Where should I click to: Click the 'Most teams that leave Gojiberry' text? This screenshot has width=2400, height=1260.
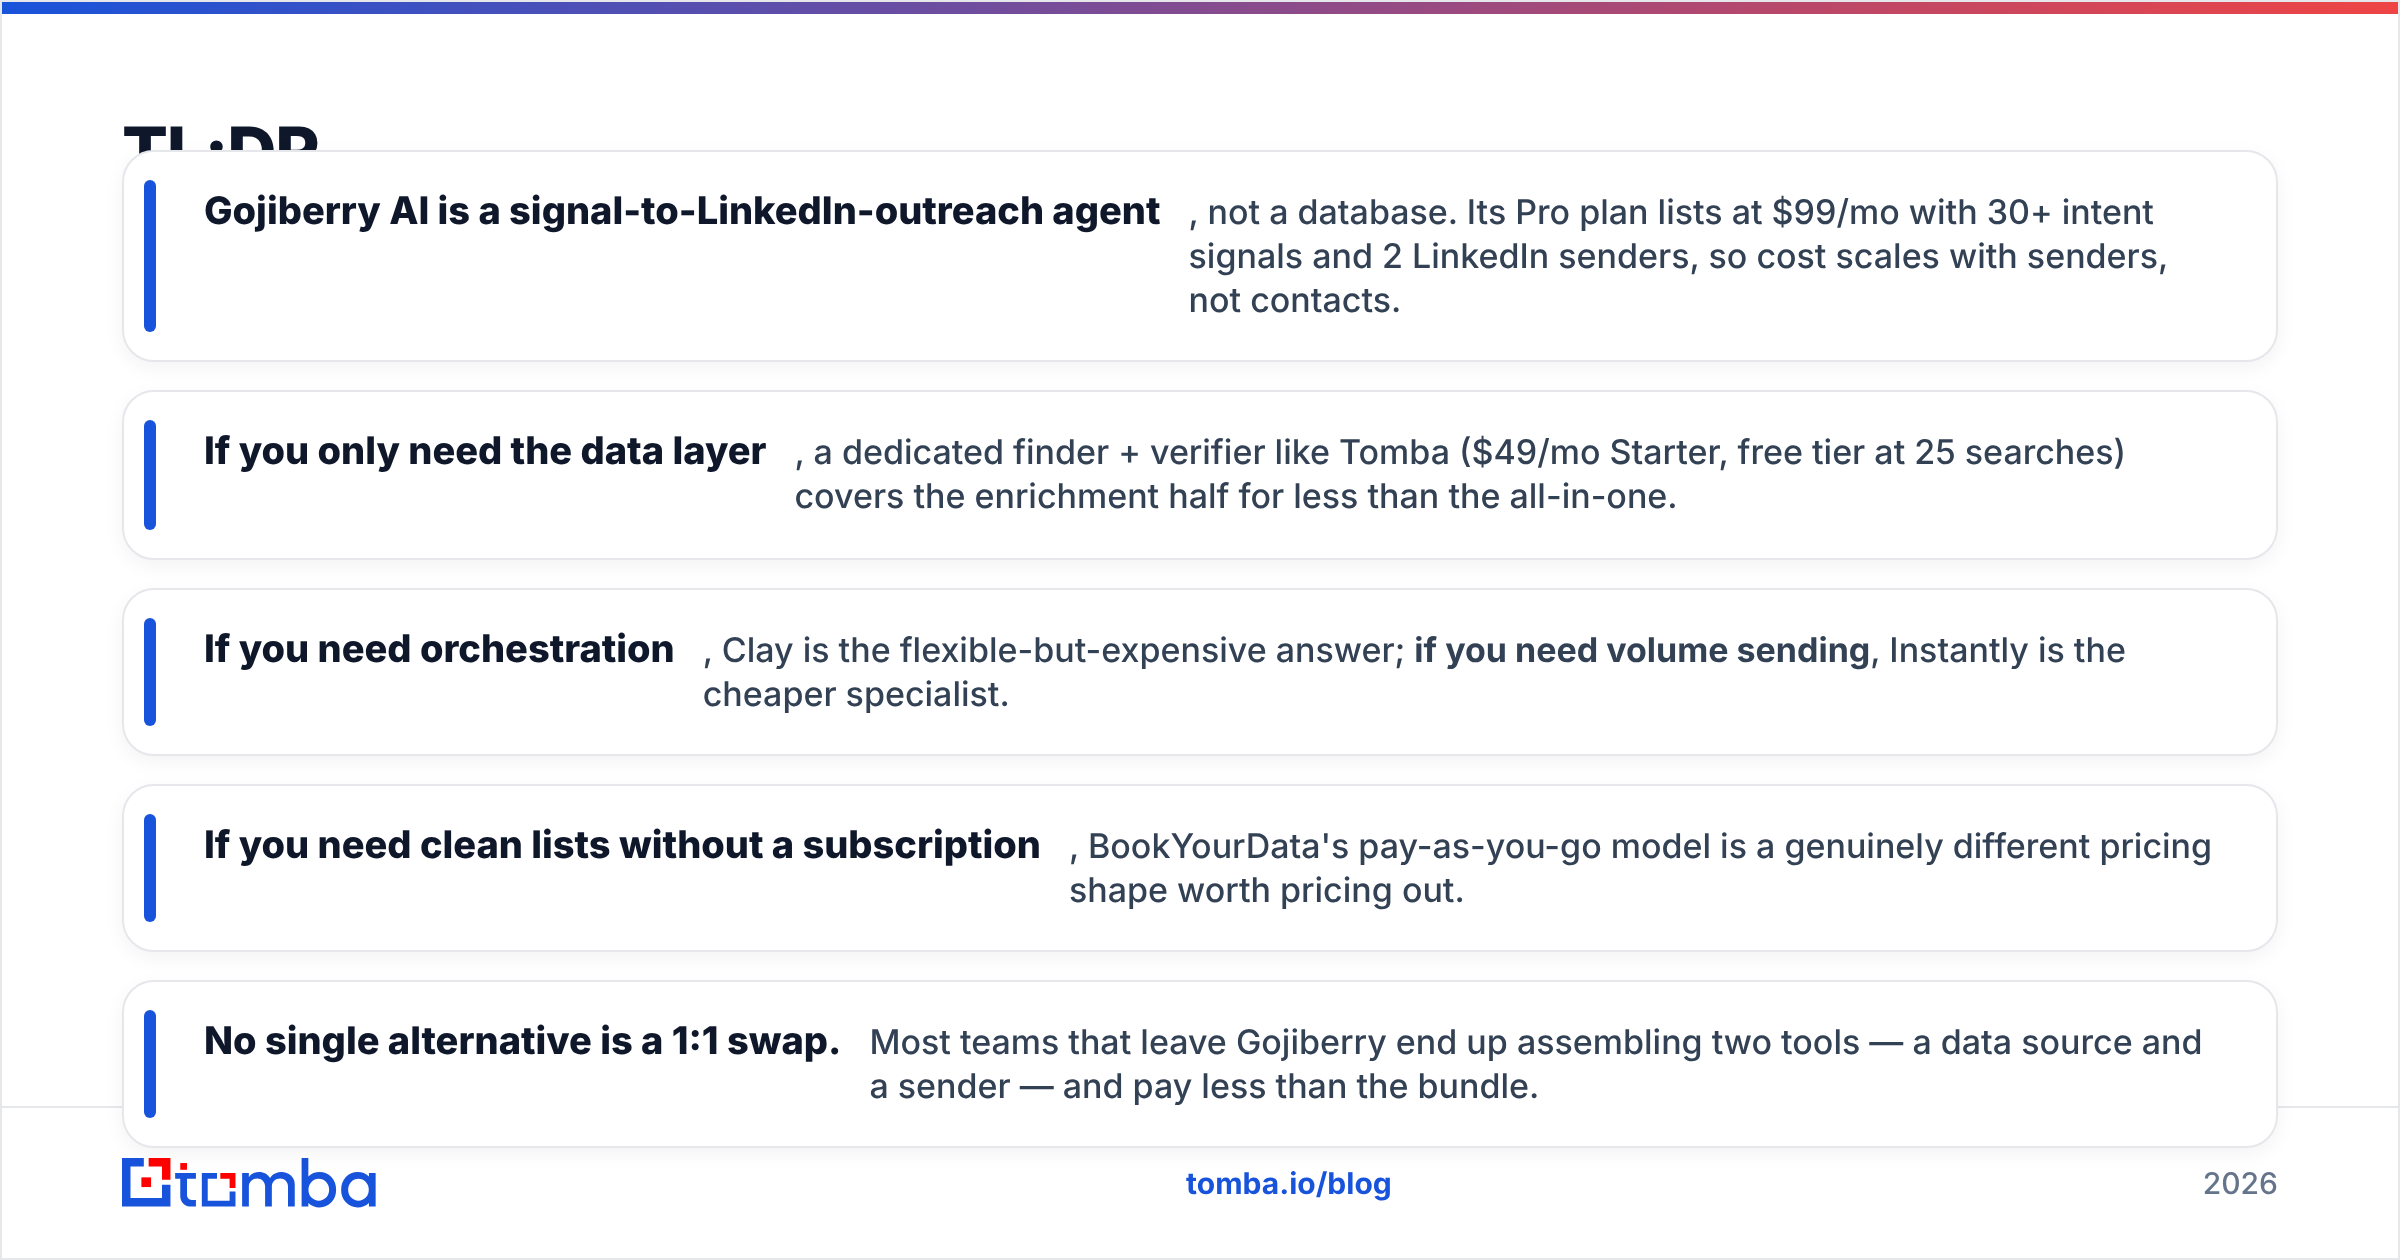(1535, 1064)
